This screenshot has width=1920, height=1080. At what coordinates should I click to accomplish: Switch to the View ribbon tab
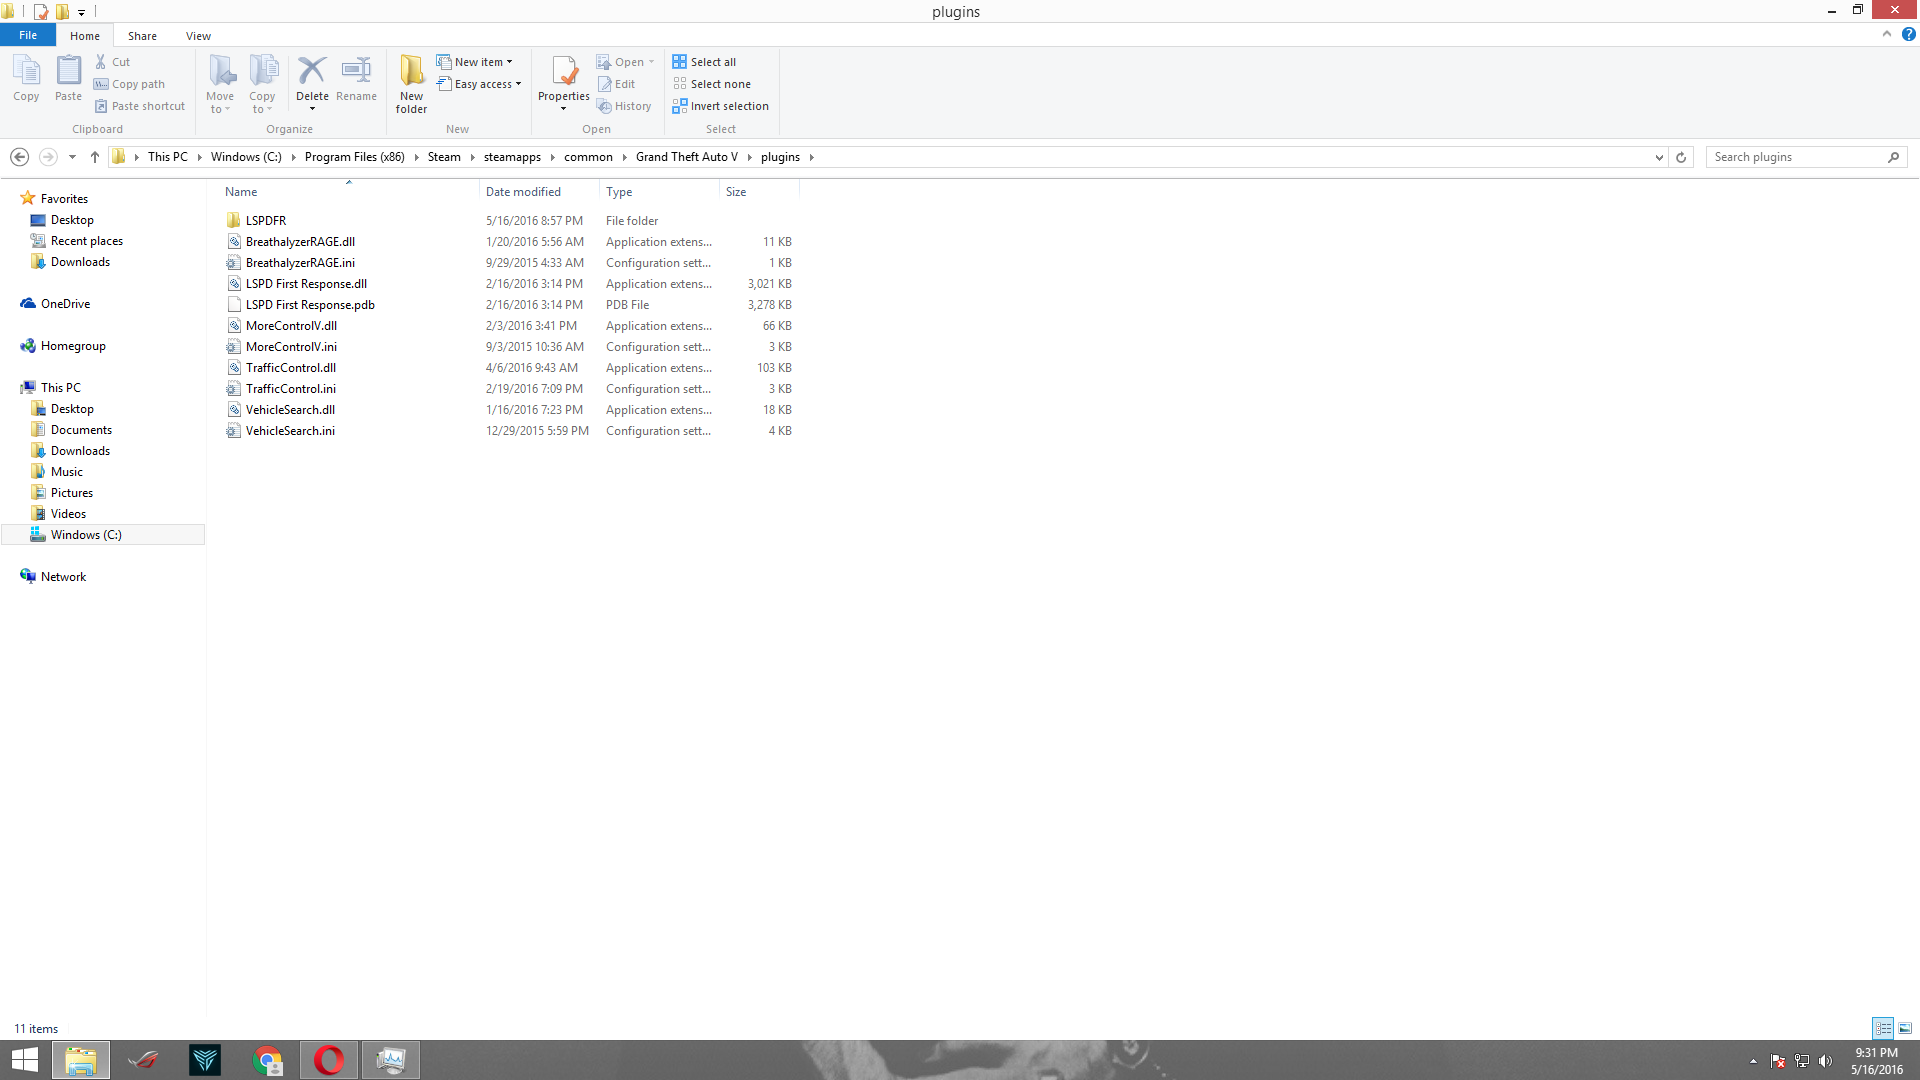point(198,36)
